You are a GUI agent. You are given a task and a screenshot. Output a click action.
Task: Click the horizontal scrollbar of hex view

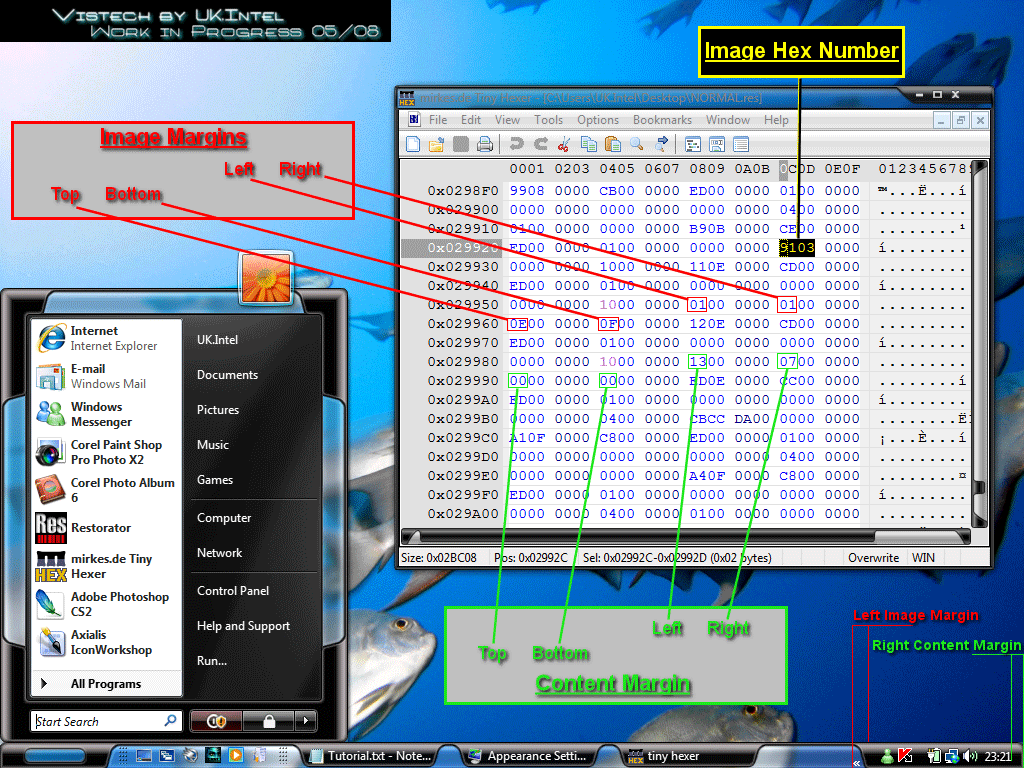tap(684, 537)
